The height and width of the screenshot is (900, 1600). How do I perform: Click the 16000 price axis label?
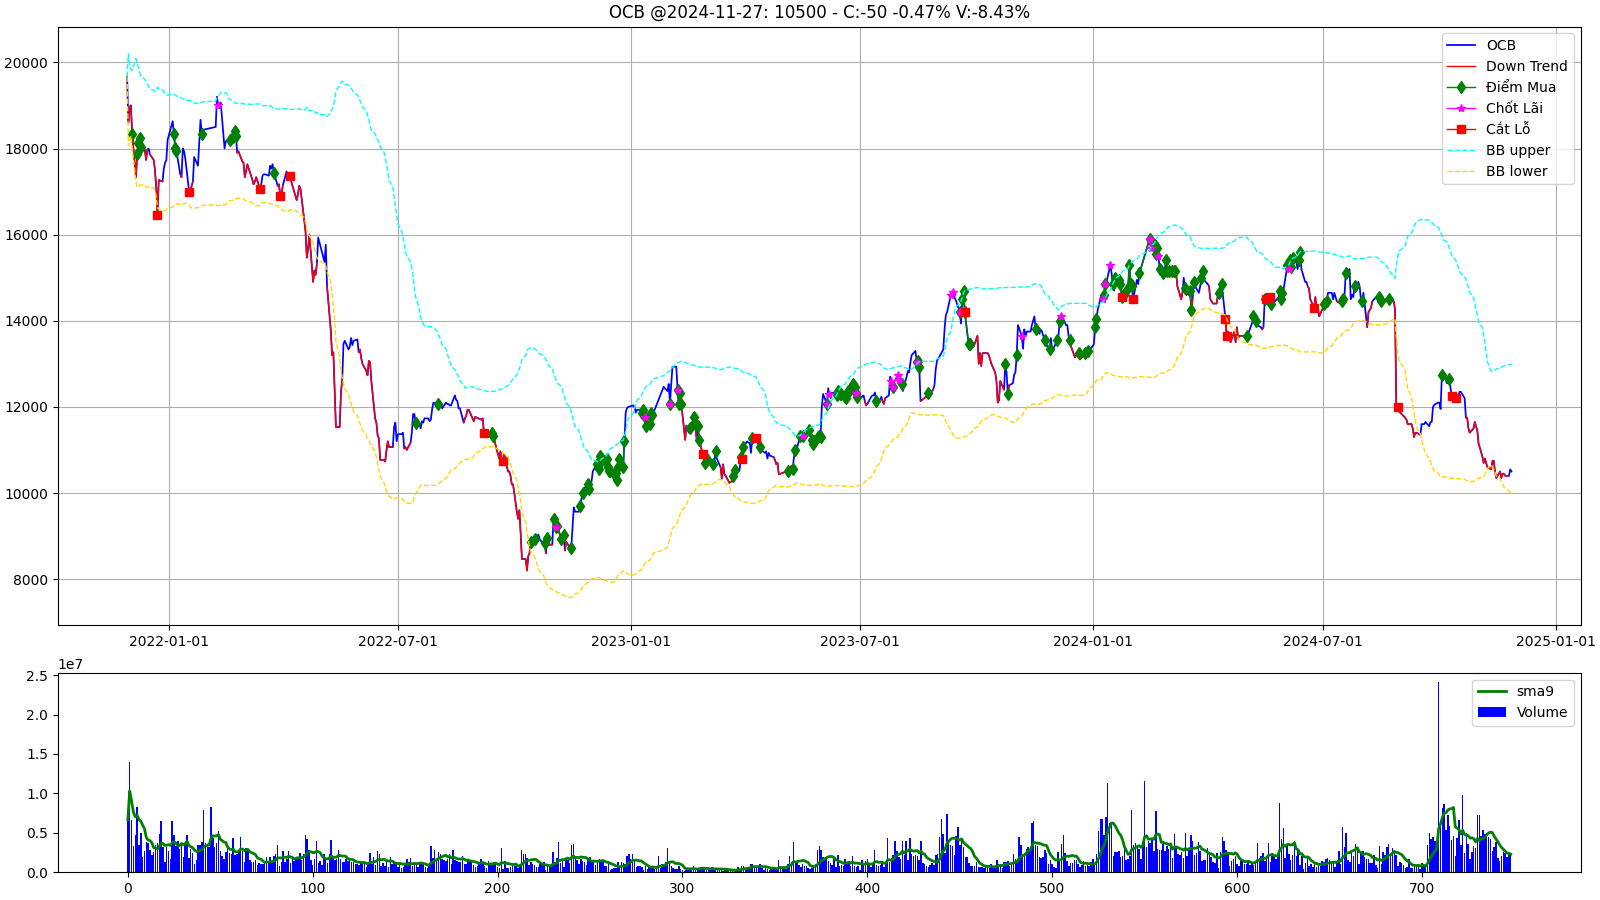coord(26,235)
